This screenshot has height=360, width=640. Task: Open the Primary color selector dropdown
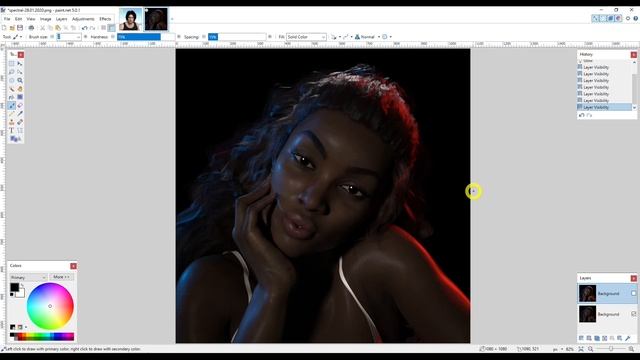28,277
